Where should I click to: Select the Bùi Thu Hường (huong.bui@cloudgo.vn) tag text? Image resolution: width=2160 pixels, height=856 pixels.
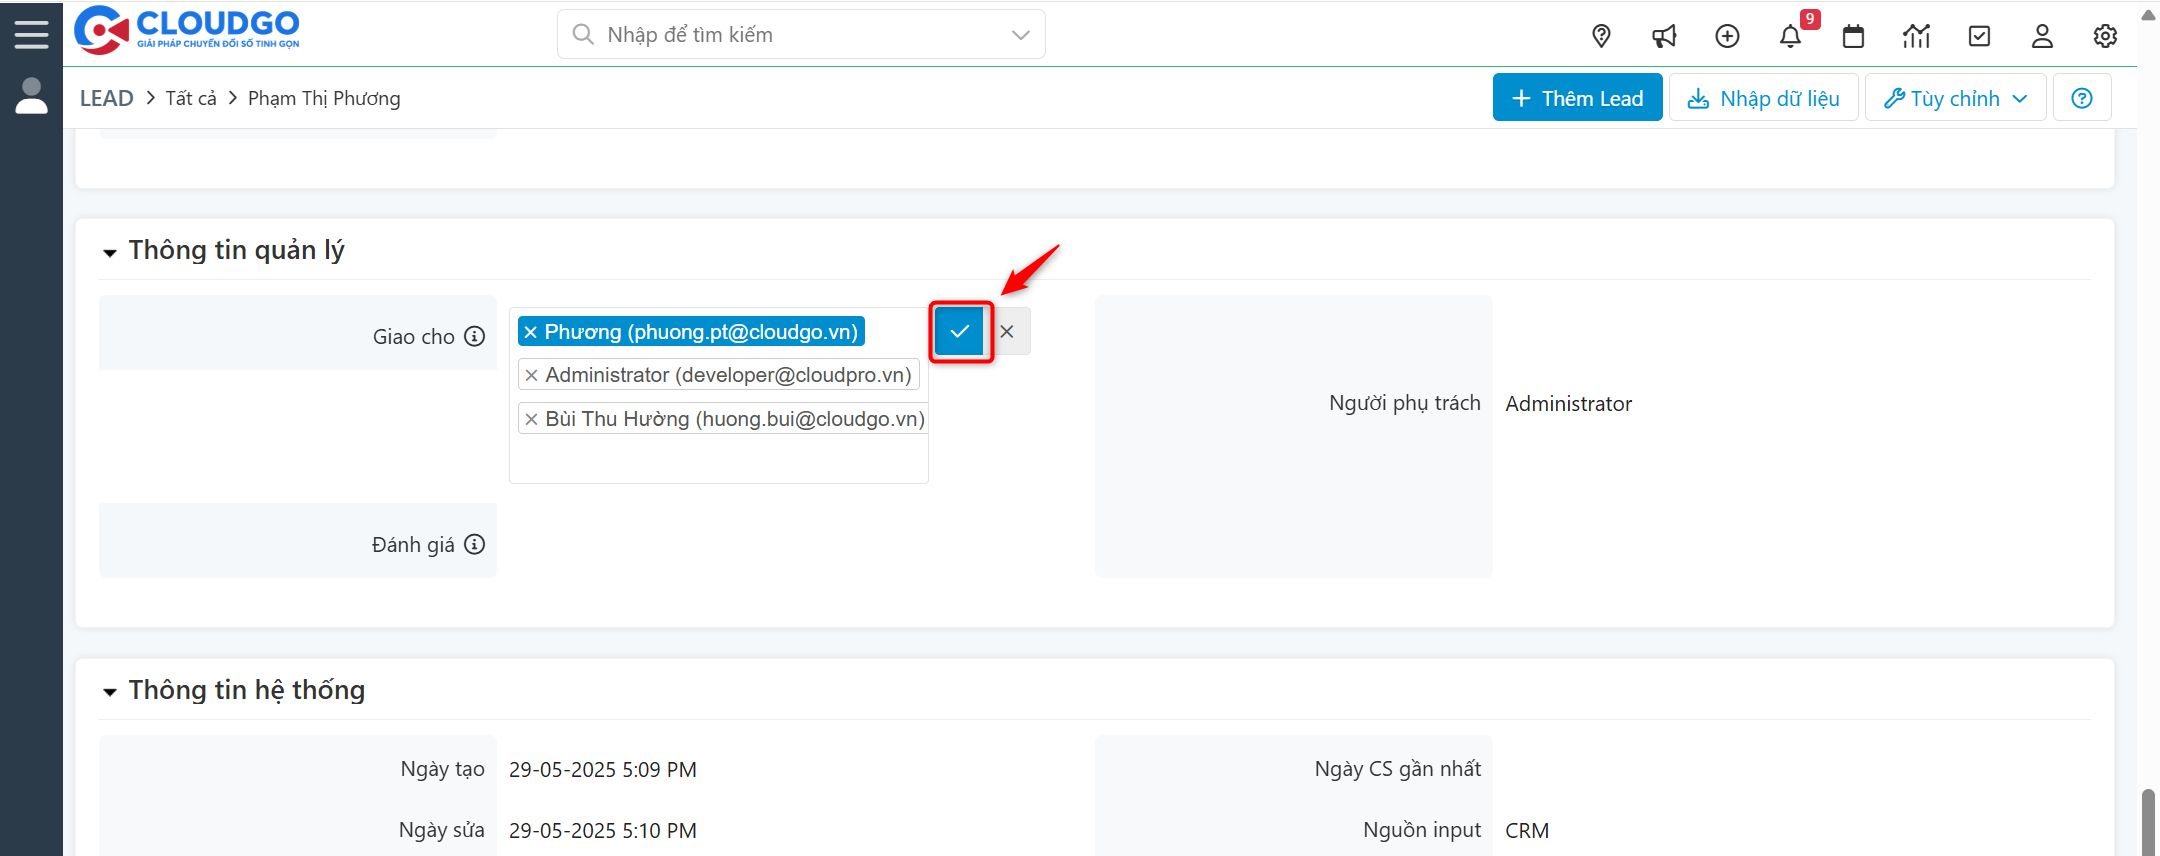[x=735, y=419]
